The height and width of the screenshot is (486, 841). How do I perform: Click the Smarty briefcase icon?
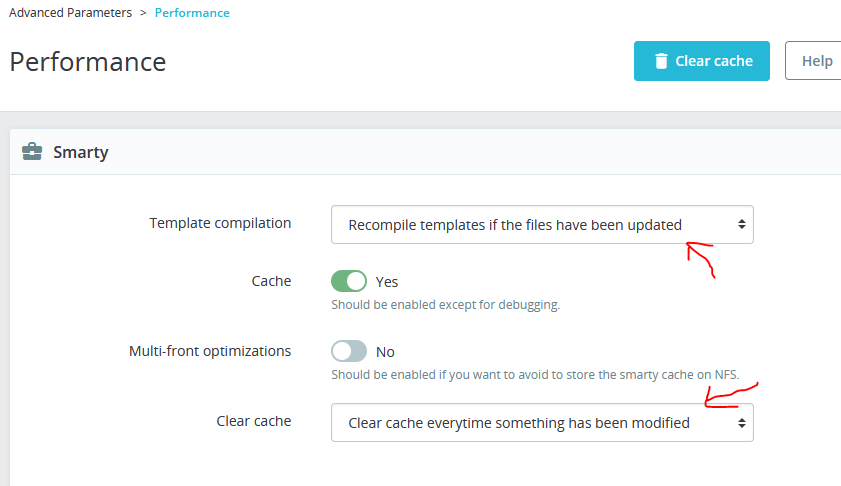32,152
